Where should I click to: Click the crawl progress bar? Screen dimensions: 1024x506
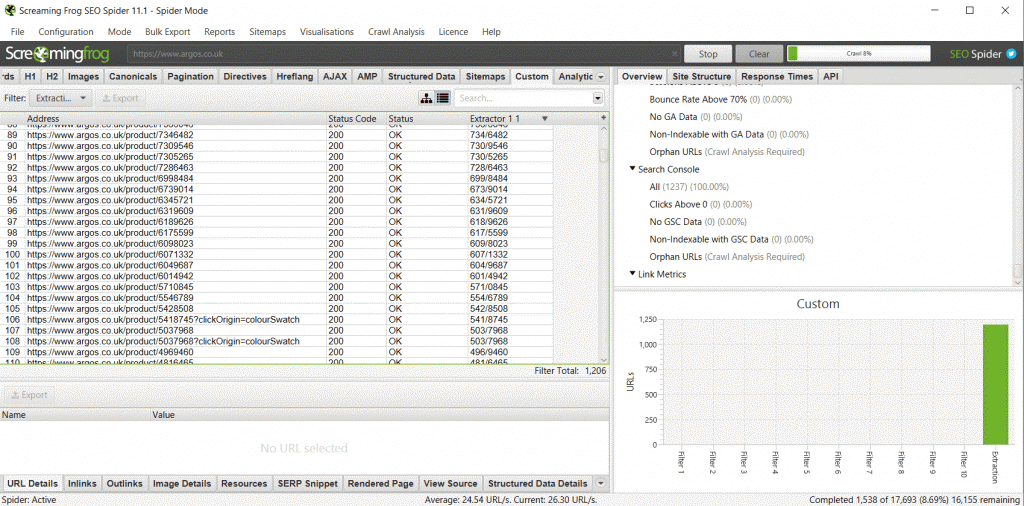(859, 54)
